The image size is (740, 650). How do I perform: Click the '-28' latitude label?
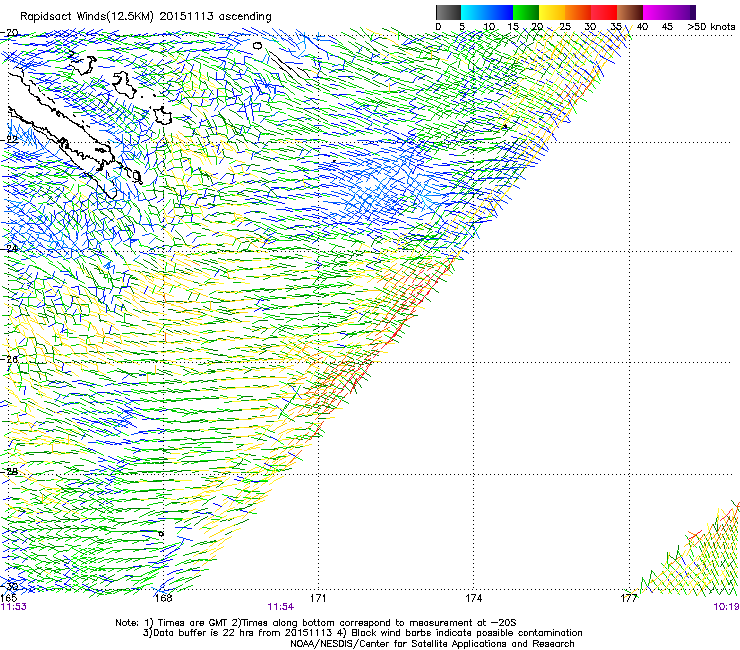click(9, 472)
